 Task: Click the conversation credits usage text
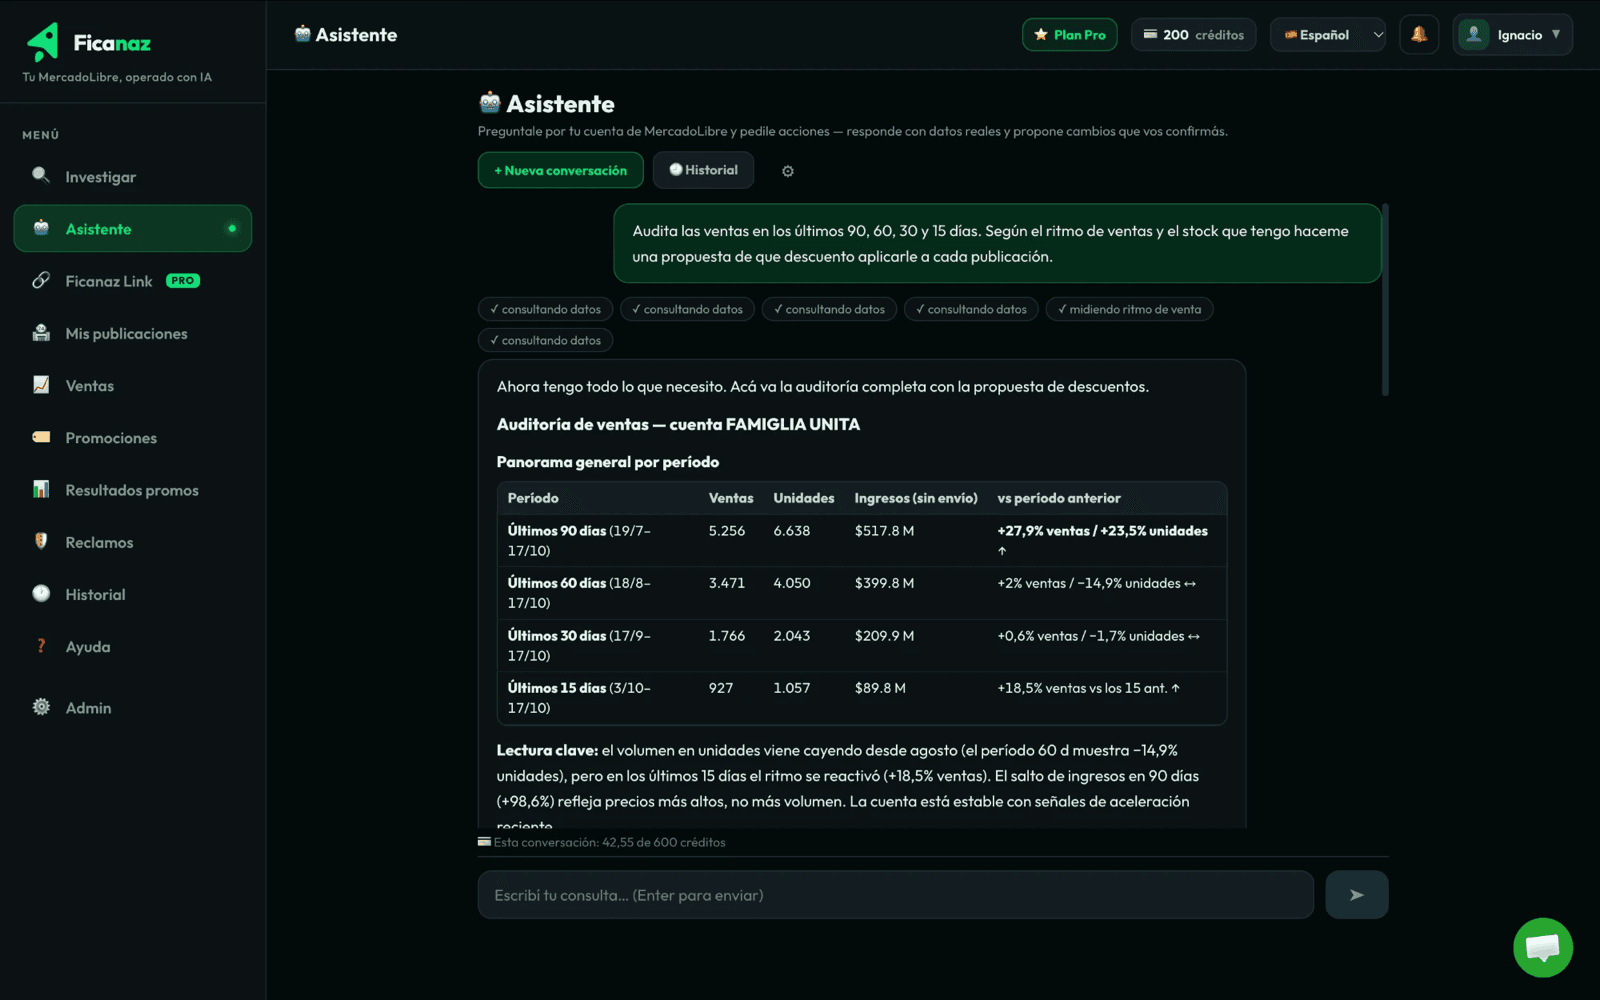pos(609,842)
